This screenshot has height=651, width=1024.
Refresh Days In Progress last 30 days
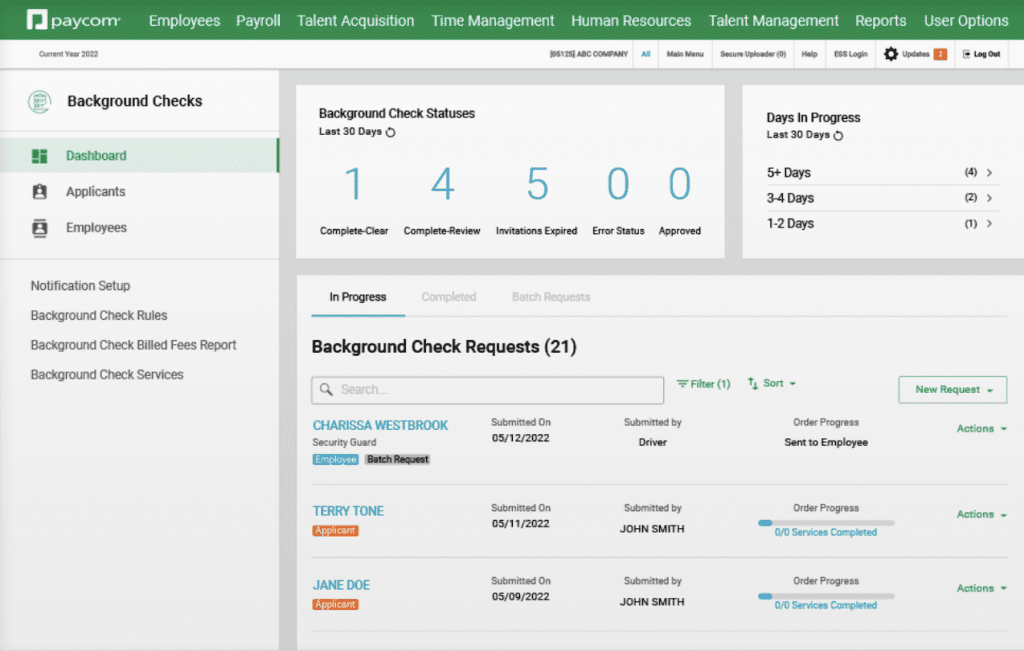tap(838, 135)
